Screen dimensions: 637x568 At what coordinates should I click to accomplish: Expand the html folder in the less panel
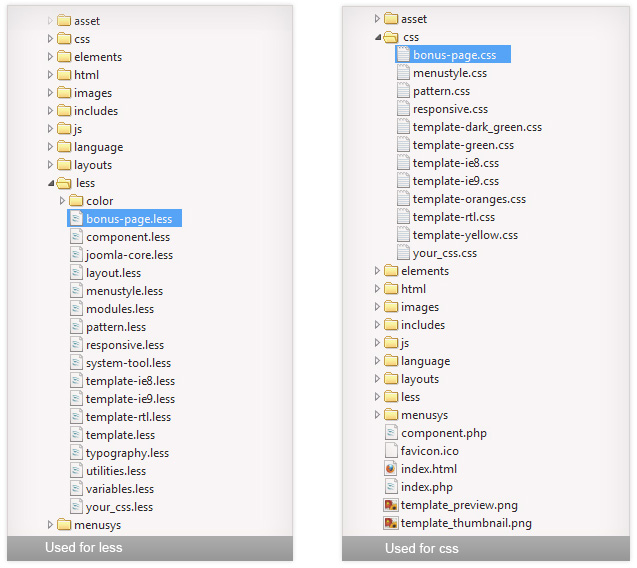50,74
